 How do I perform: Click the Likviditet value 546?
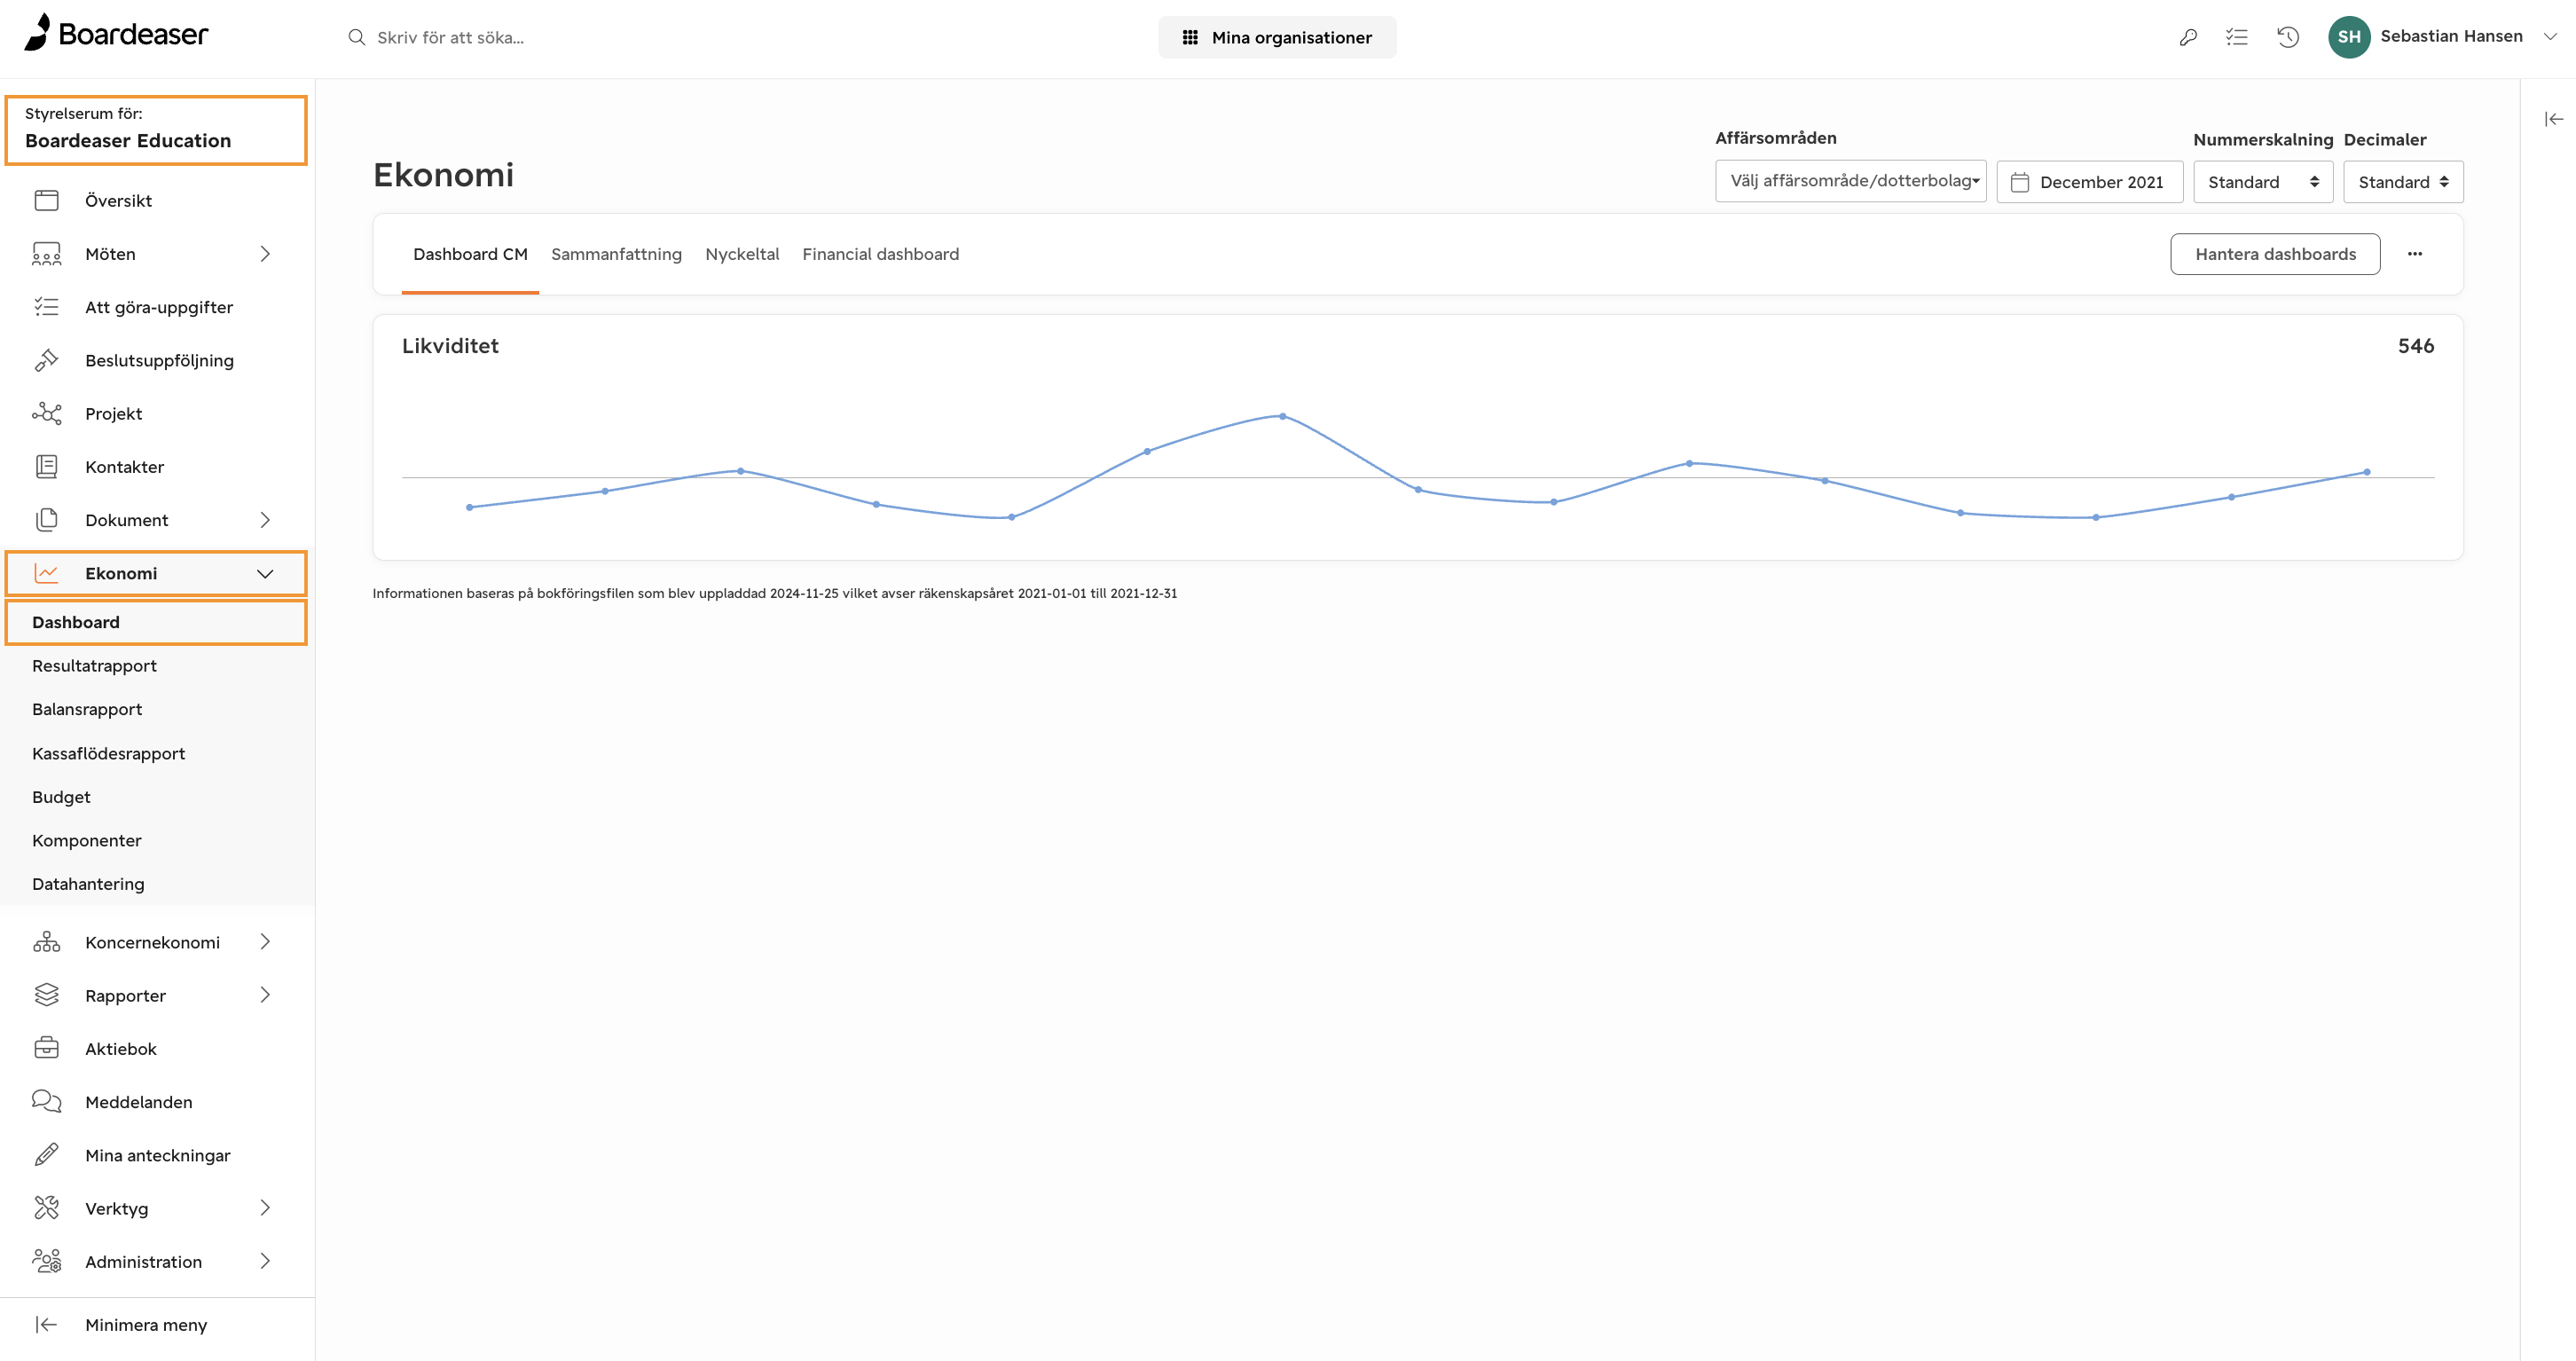[x=2416, y=346]
